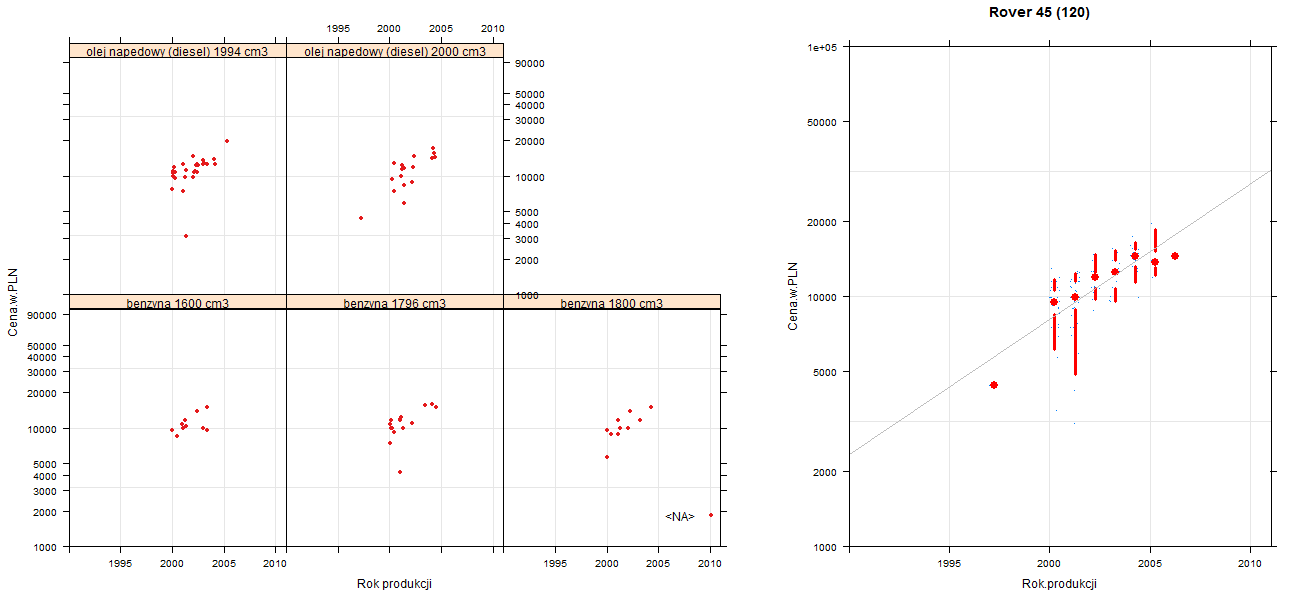Screen dimensions: 1300x600
Task: Click the 'benzyna 1600 cm3' panel header
Action: coord(178,302)
